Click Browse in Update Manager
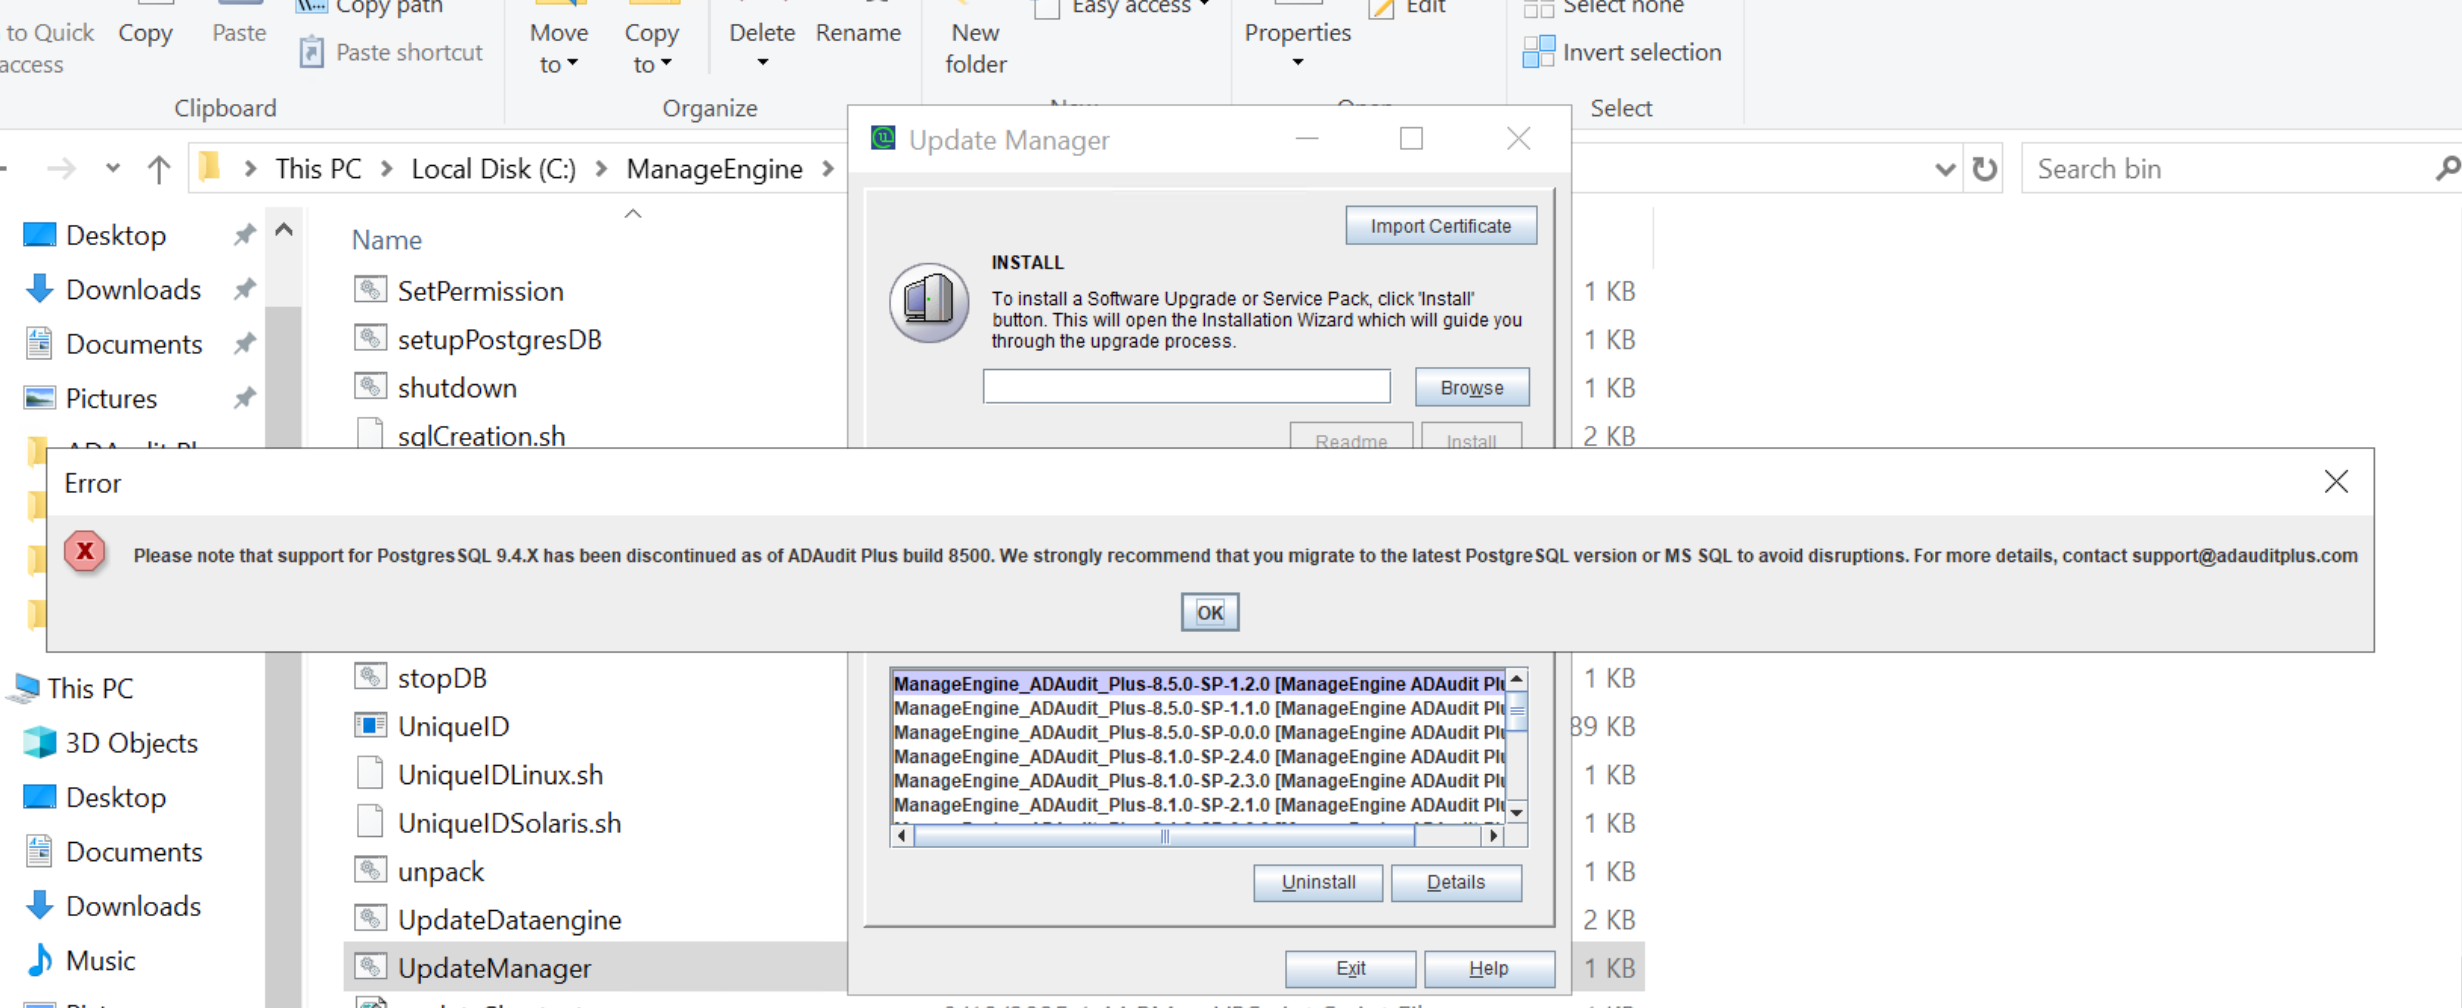The image size is (2462, 1008). click(1471, 387)
